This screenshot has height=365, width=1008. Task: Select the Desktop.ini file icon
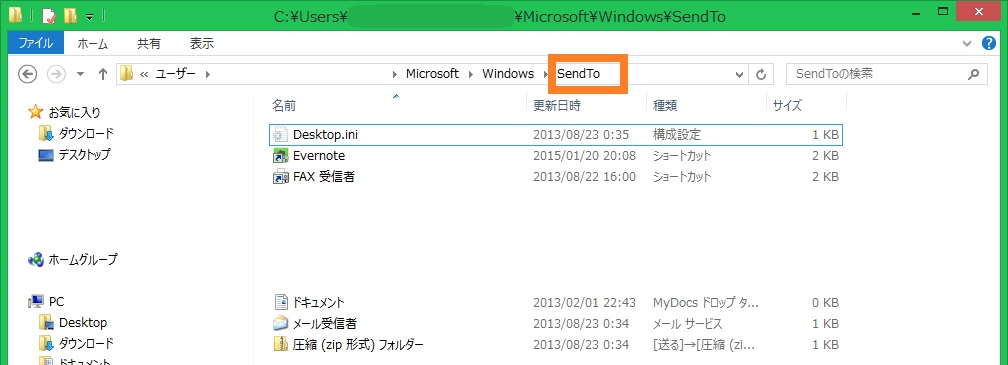click(280, 135)
